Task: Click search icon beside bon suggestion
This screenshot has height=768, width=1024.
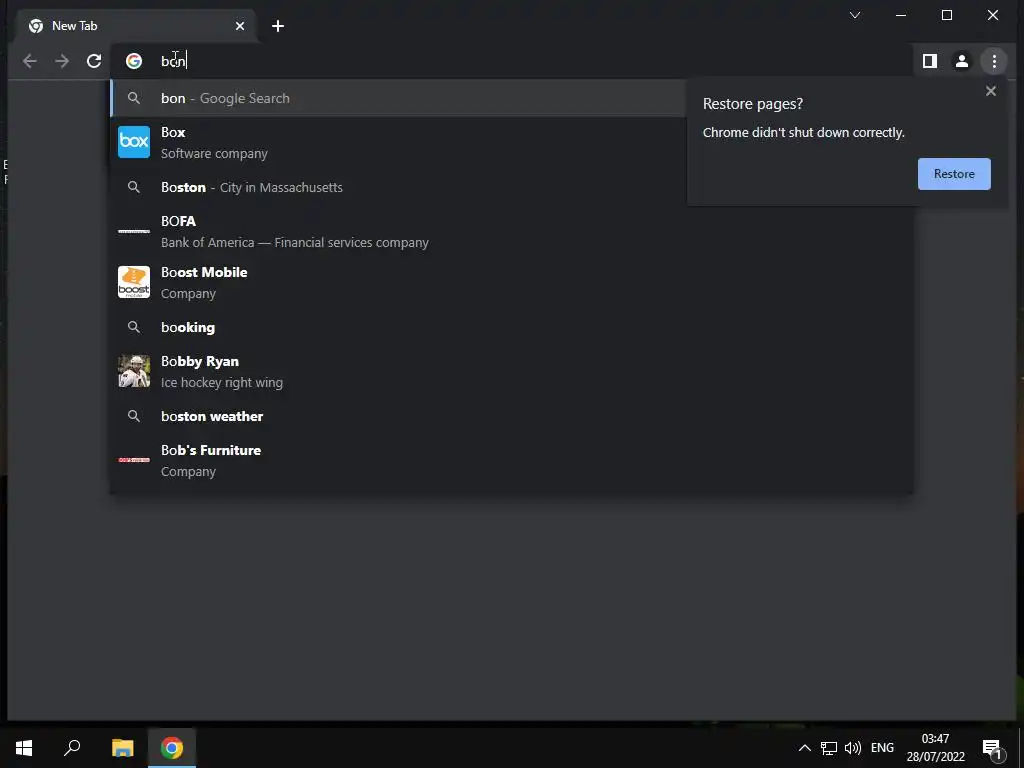Action: tap(134, 99)
